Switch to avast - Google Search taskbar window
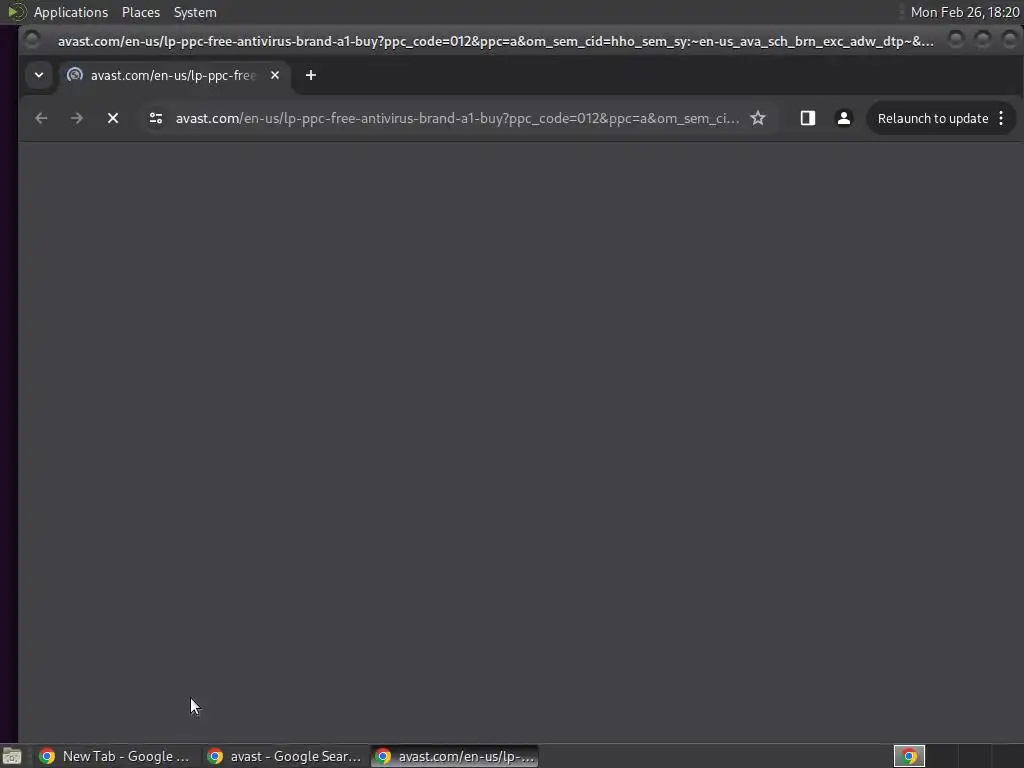The width and height of the screenshot is (1024, 768). click(x=286, y=756)
